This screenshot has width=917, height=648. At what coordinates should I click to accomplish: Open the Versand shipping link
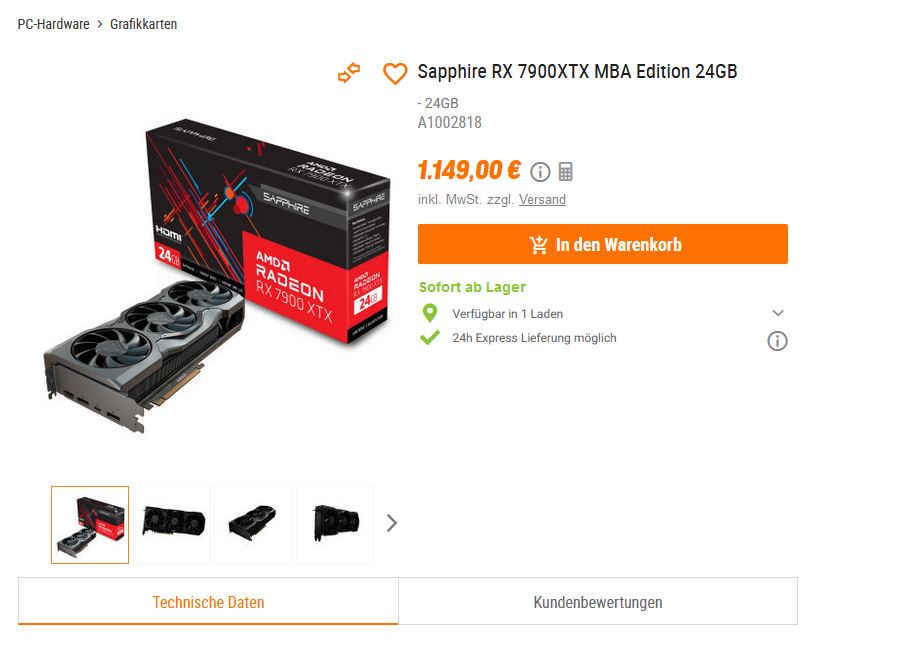(x=542, y=199)
